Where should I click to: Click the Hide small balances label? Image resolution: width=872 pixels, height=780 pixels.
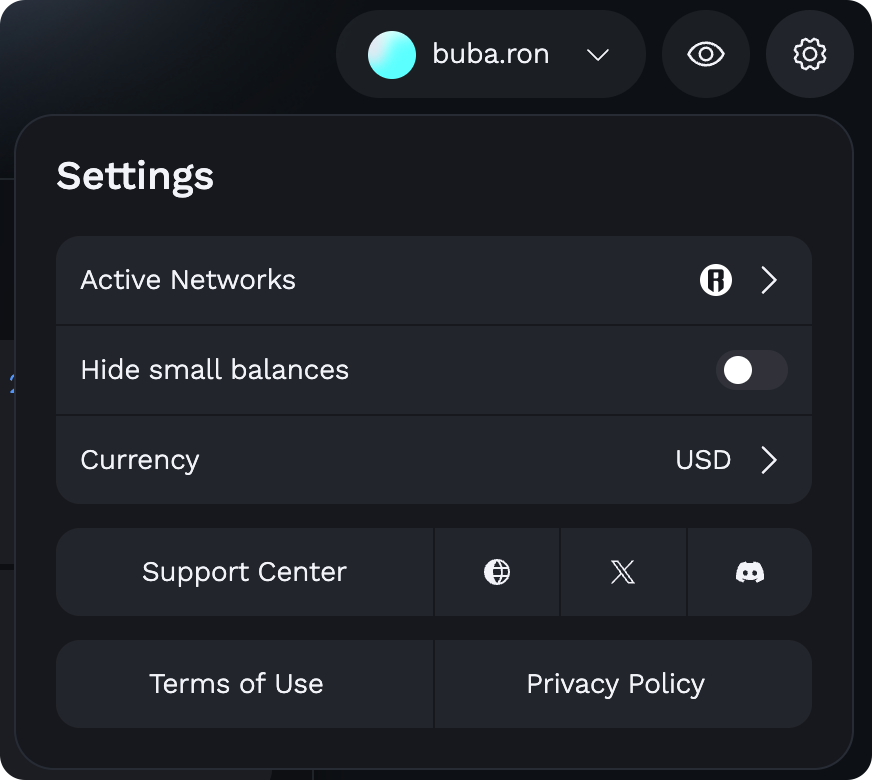pos(215,370)
